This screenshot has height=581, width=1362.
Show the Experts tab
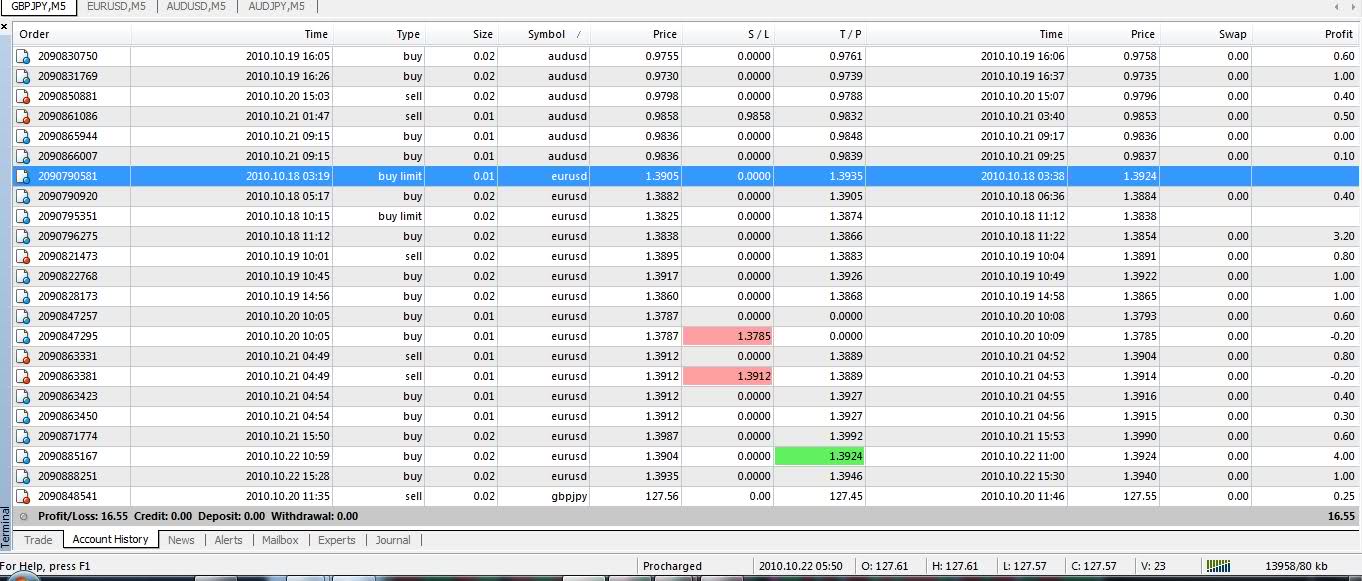coord(337,540)
